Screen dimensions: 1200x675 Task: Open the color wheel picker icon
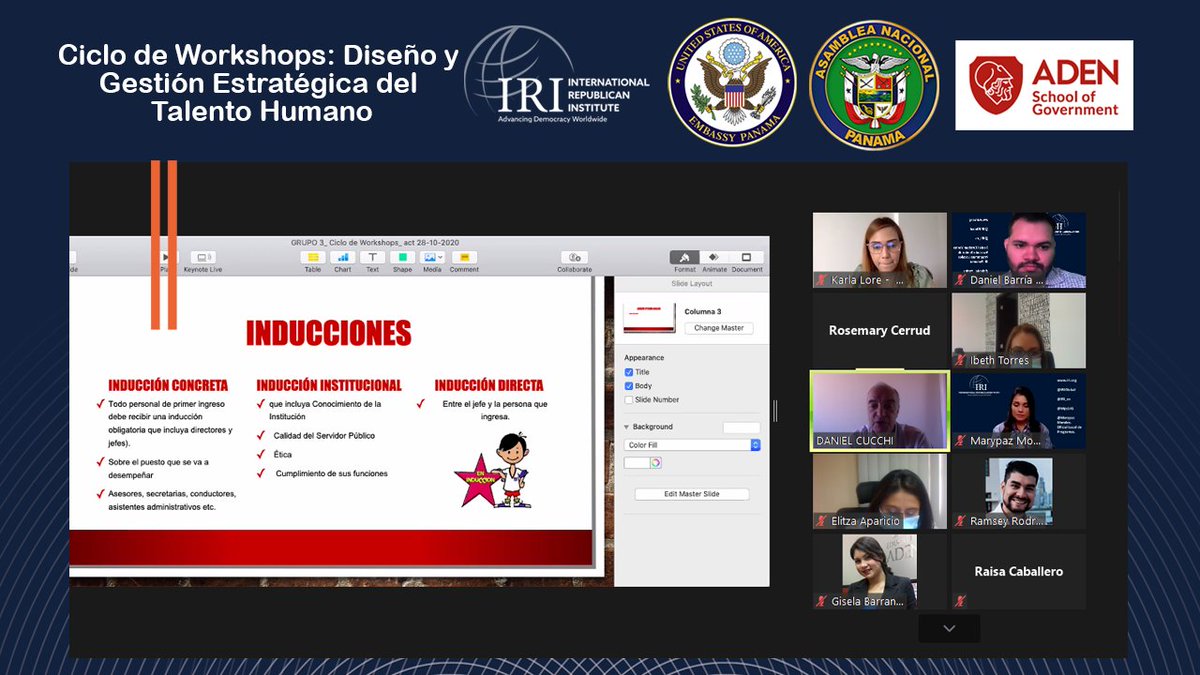656,462
